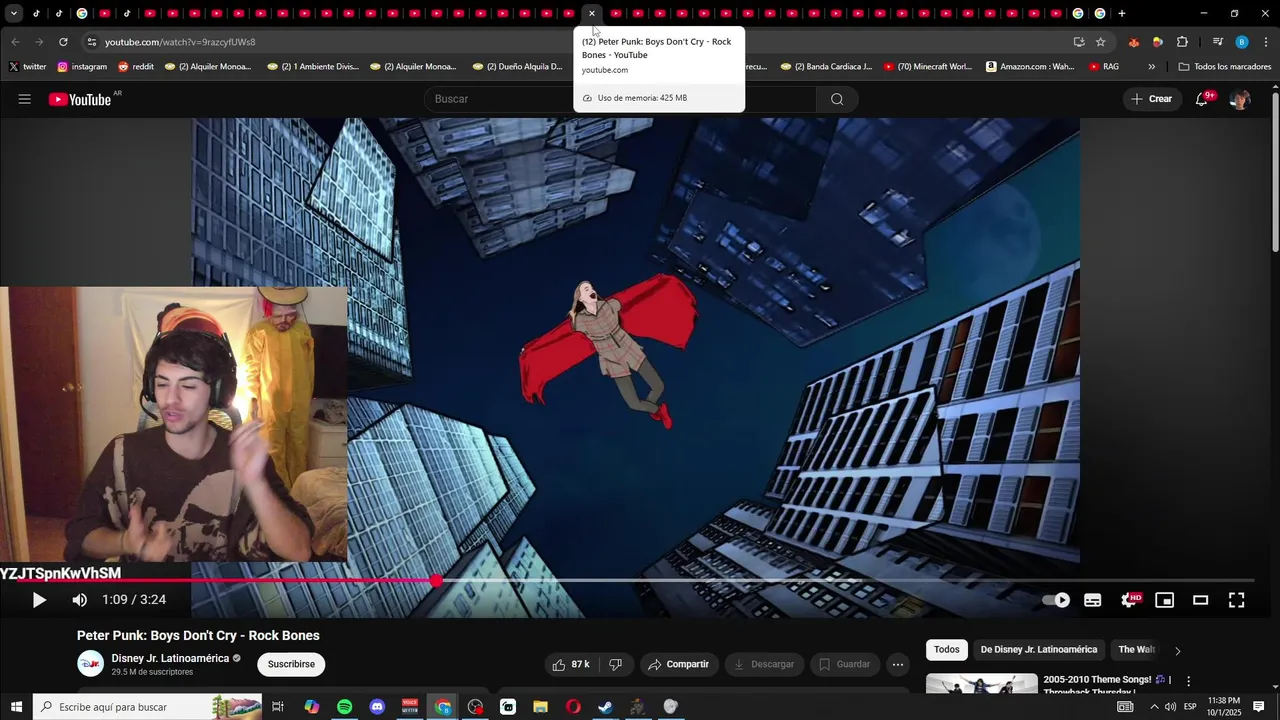Open Spotify from the taskbar
This screenshot has width=1280, height=720.
click(344, 707)
